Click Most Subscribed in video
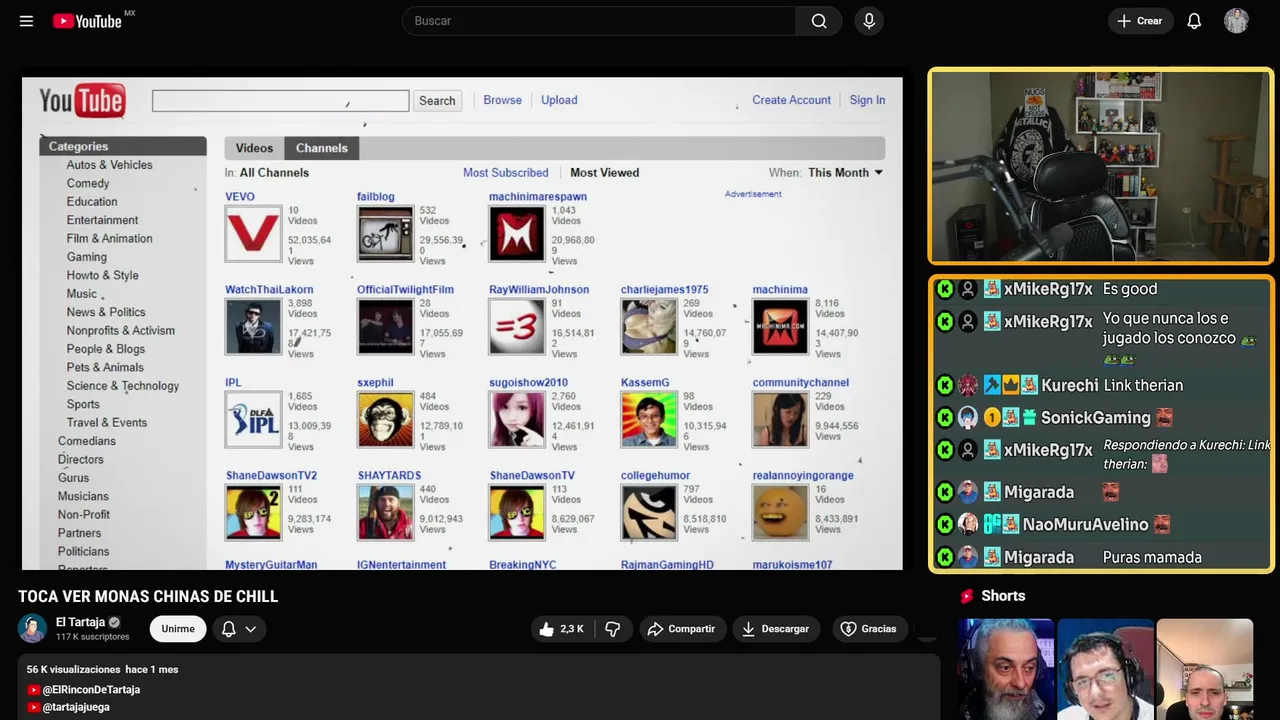 pyautogui.click(x=506, y=173)
